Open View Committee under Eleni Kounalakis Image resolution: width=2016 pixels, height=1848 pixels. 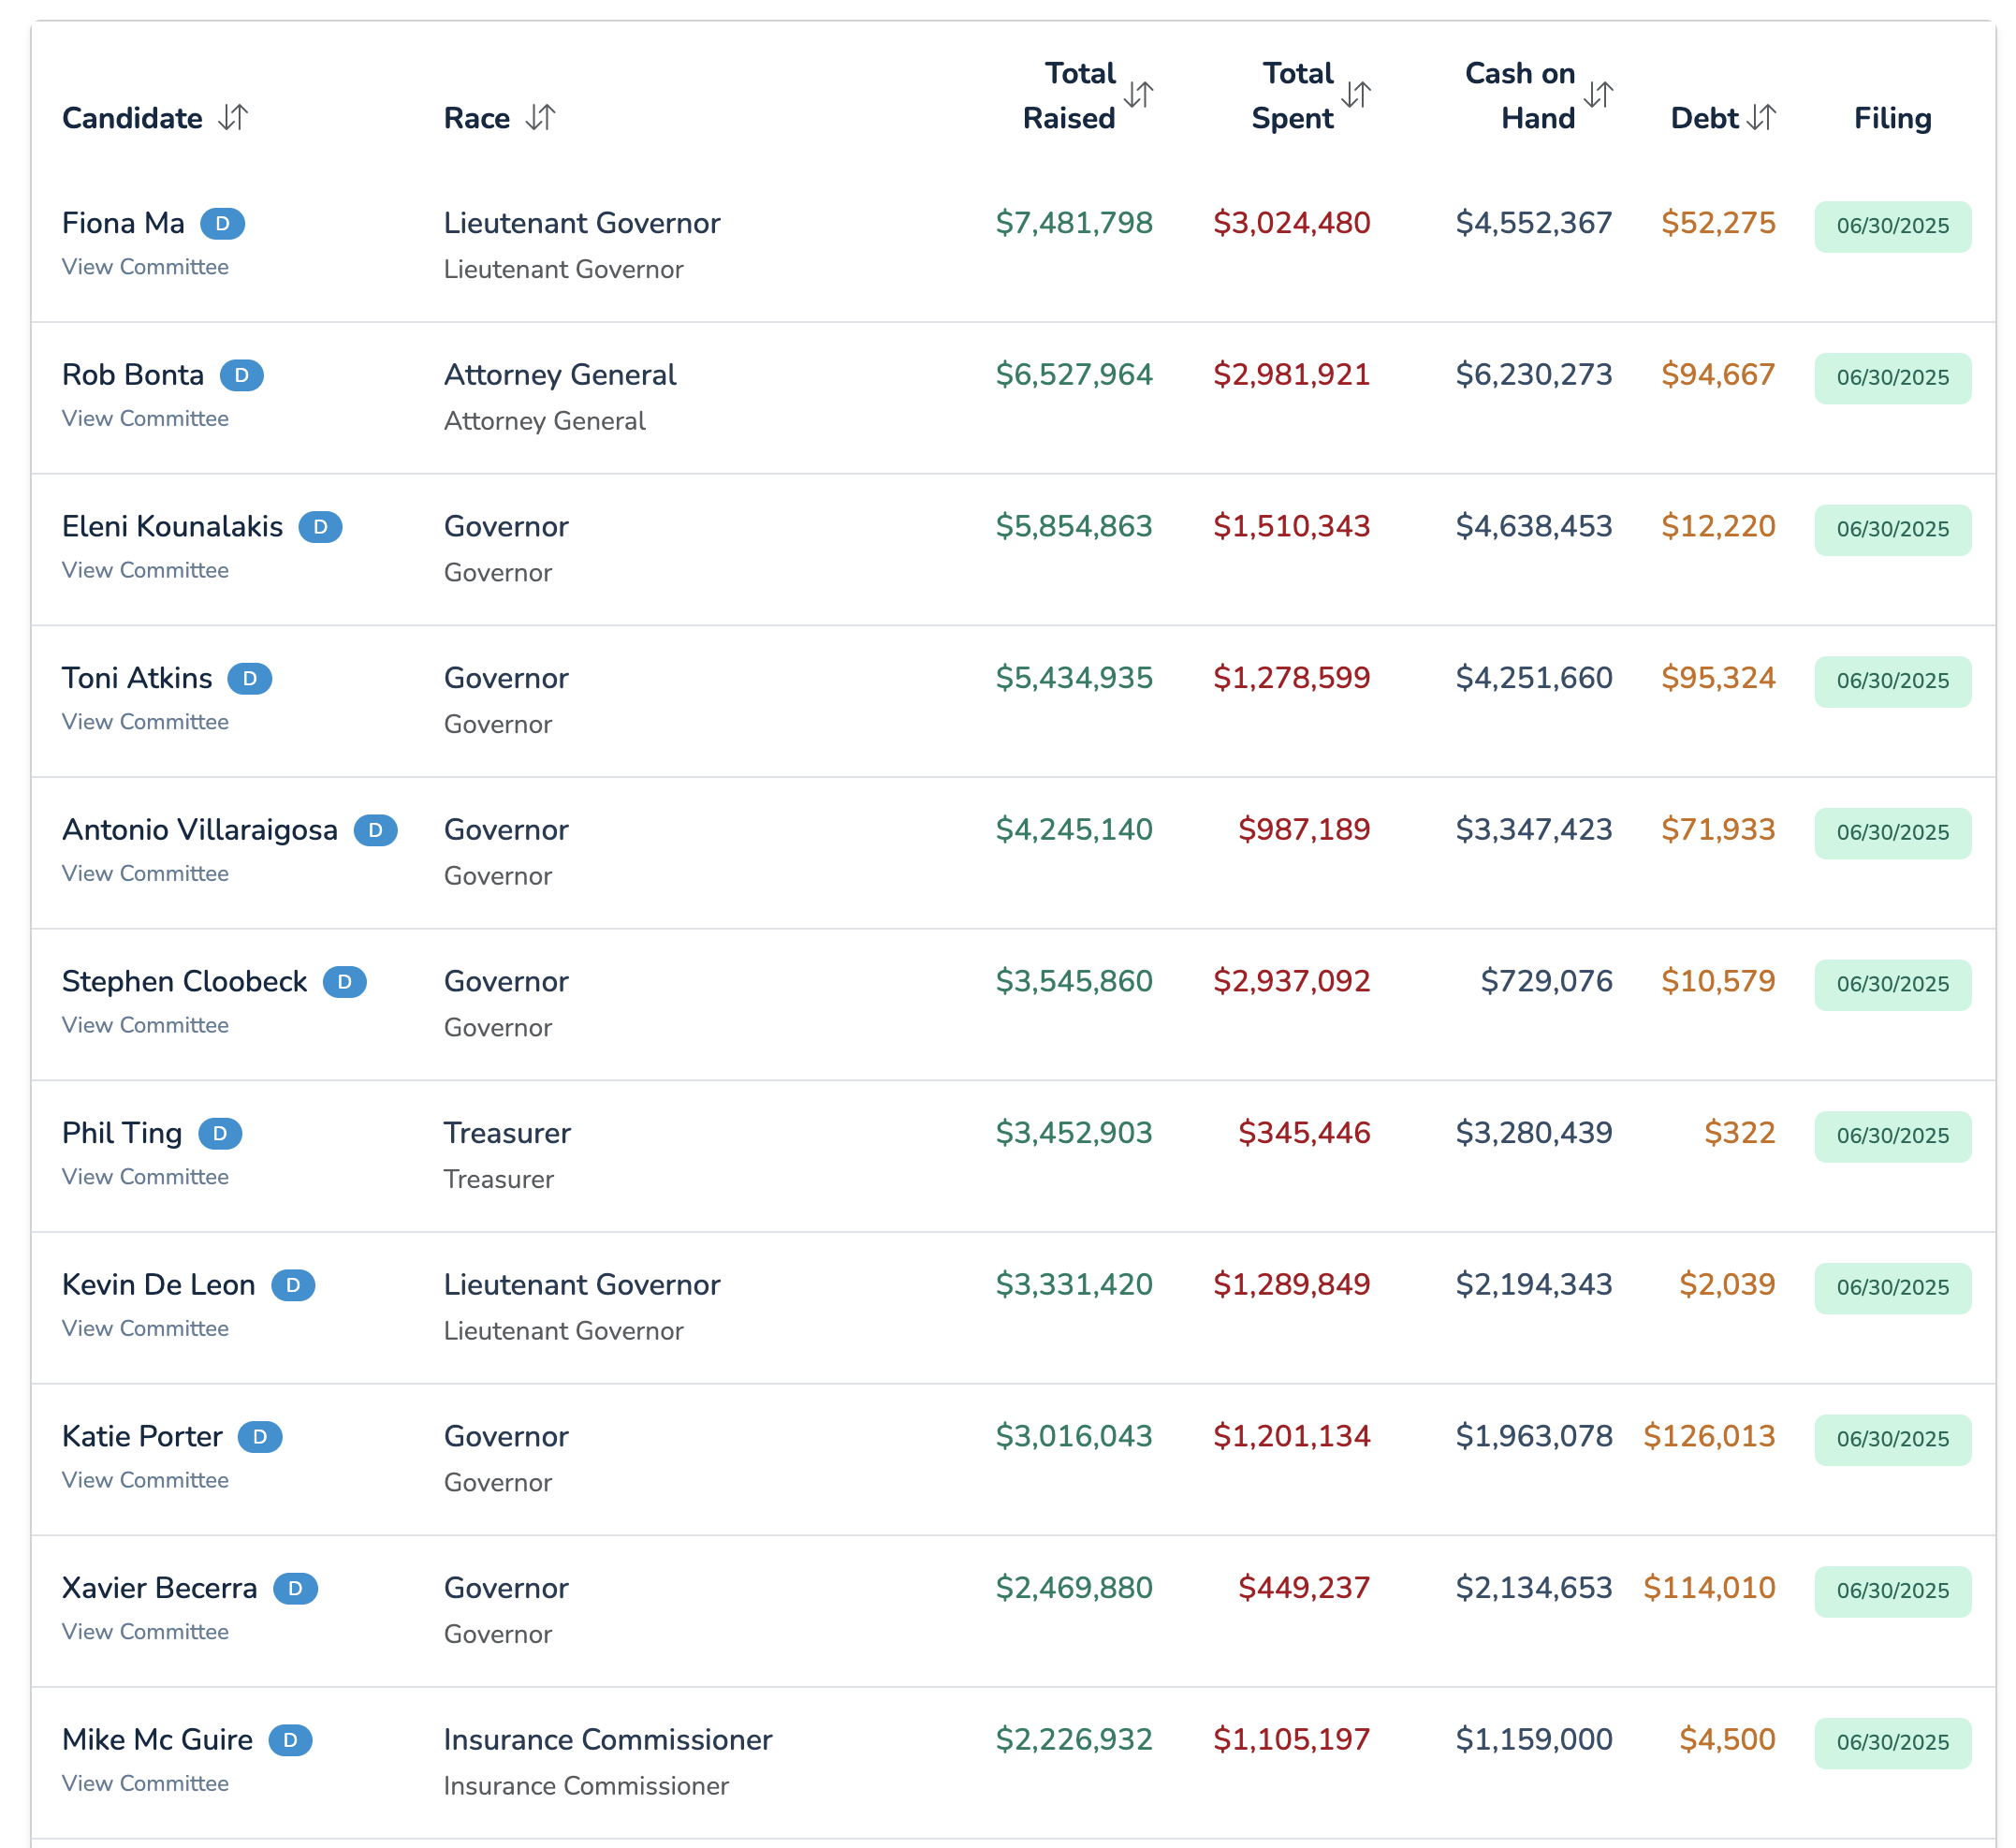[x=145, y=570]
